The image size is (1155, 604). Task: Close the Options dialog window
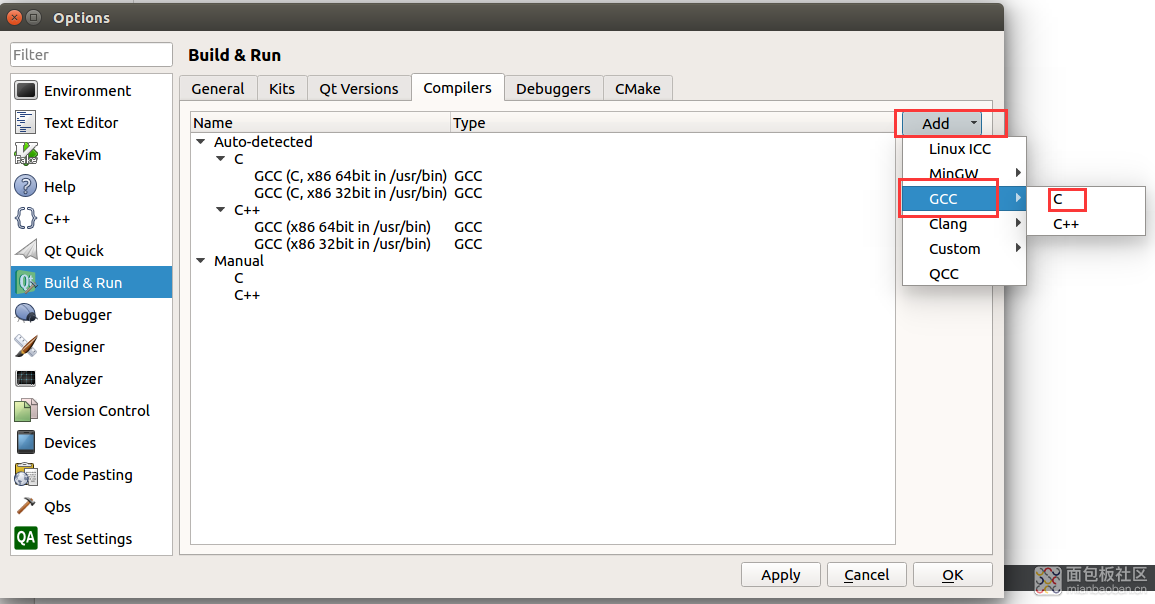pos(15,17)
